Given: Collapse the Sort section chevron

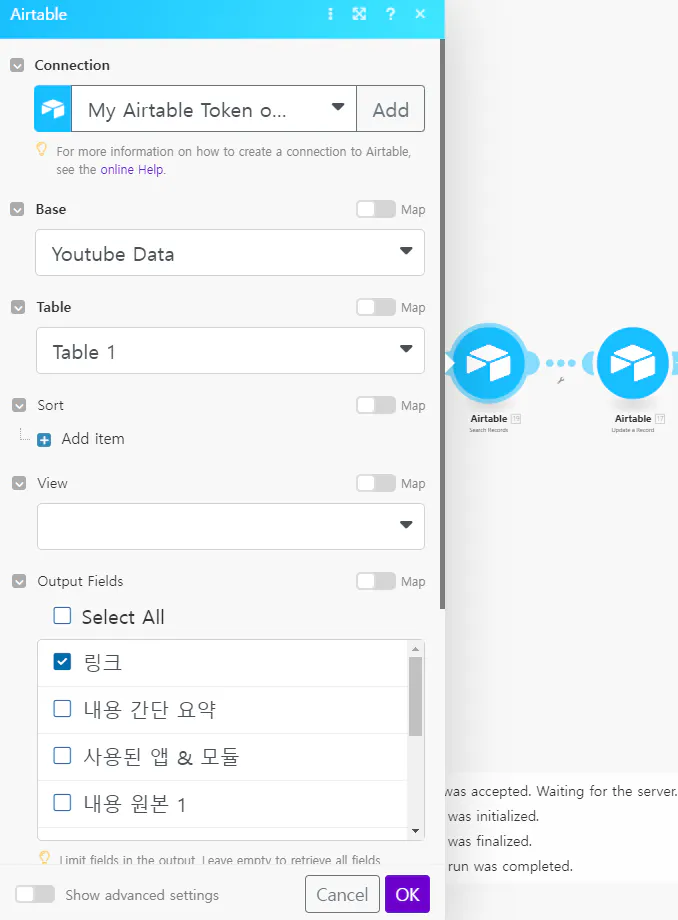Looking at the screenshot, I should pos(19,405).
